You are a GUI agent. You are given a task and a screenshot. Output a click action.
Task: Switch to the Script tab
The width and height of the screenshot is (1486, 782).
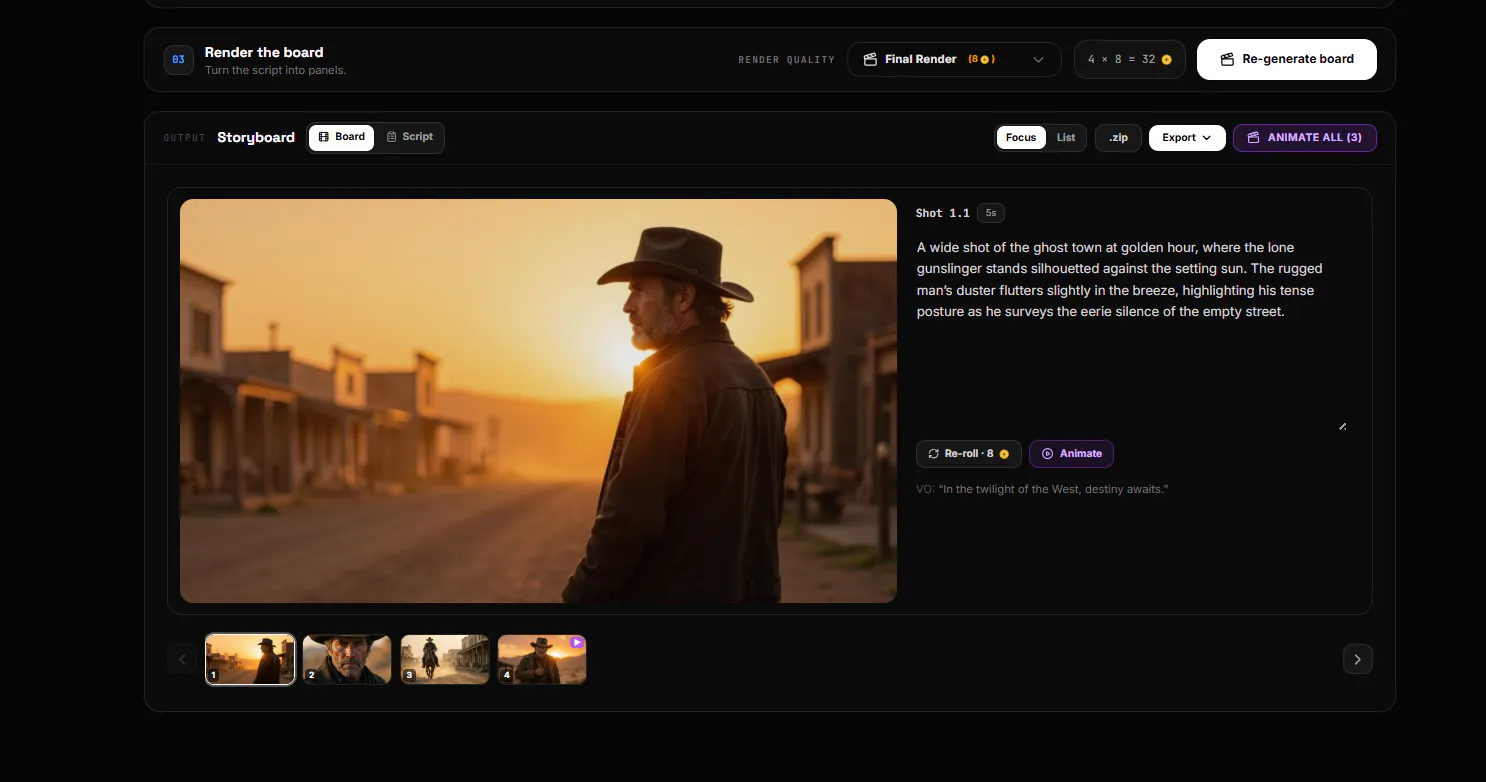coord(409,137)
